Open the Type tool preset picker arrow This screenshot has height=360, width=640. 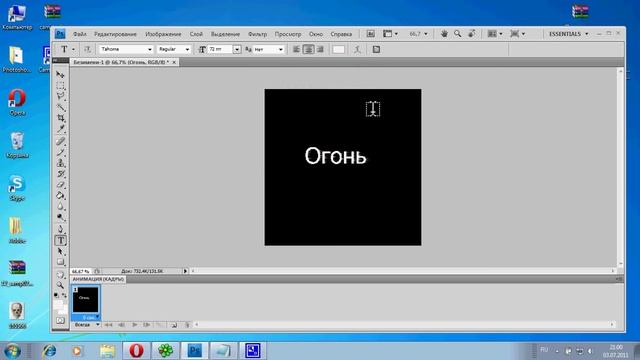(x=73, y=49)
